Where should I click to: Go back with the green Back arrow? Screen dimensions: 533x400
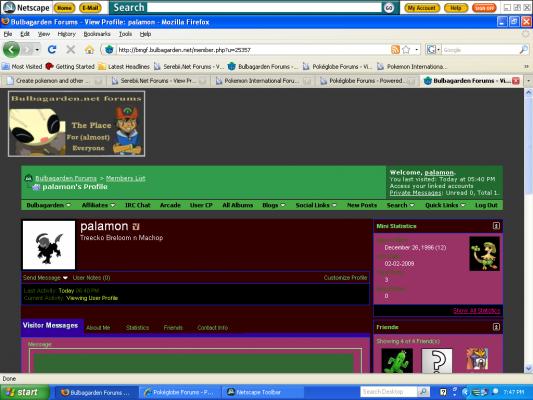point(11,50)
